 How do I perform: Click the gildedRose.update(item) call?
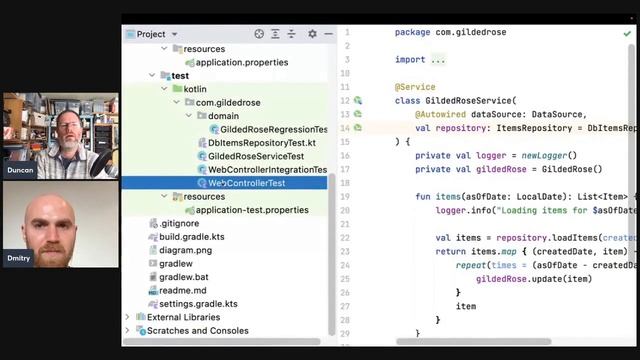(534, 279)
